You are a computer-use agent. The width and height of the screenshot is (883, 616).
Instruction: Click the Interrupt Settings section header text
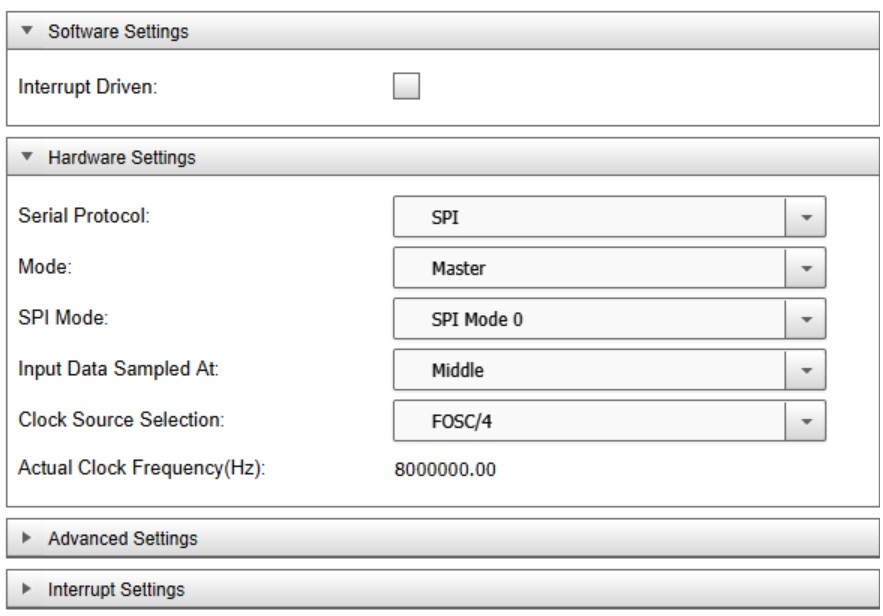(x=119, y=588)
